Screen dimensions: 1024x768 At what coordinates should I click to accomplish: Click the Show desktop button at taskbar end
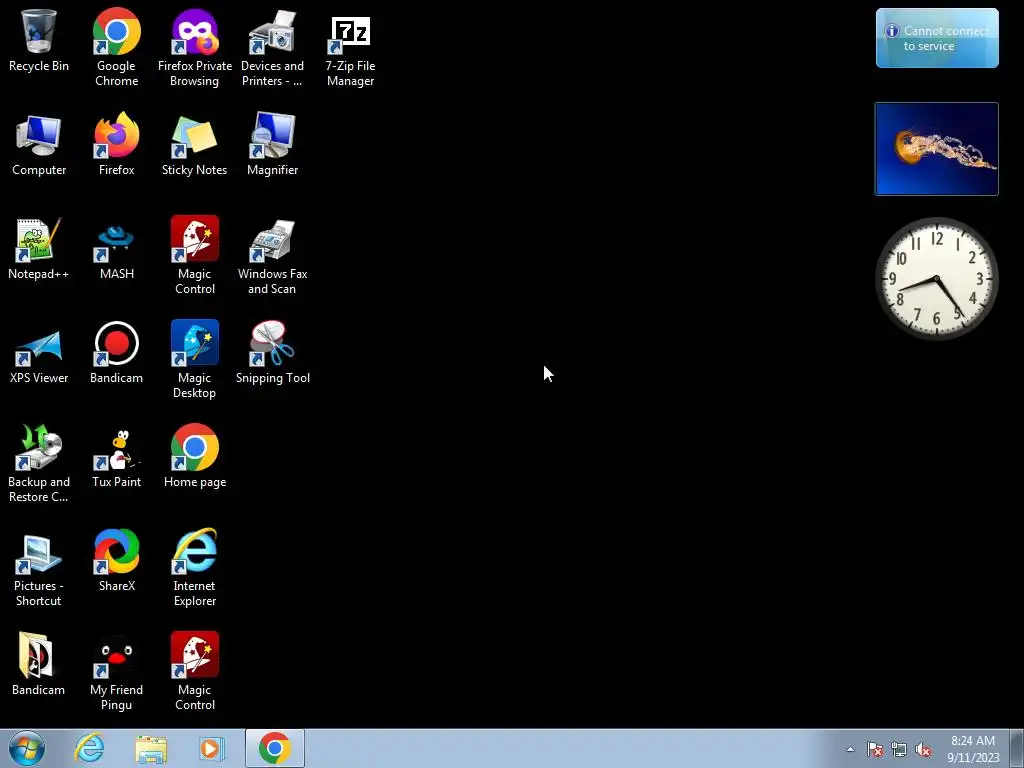tap(1017, 749)
